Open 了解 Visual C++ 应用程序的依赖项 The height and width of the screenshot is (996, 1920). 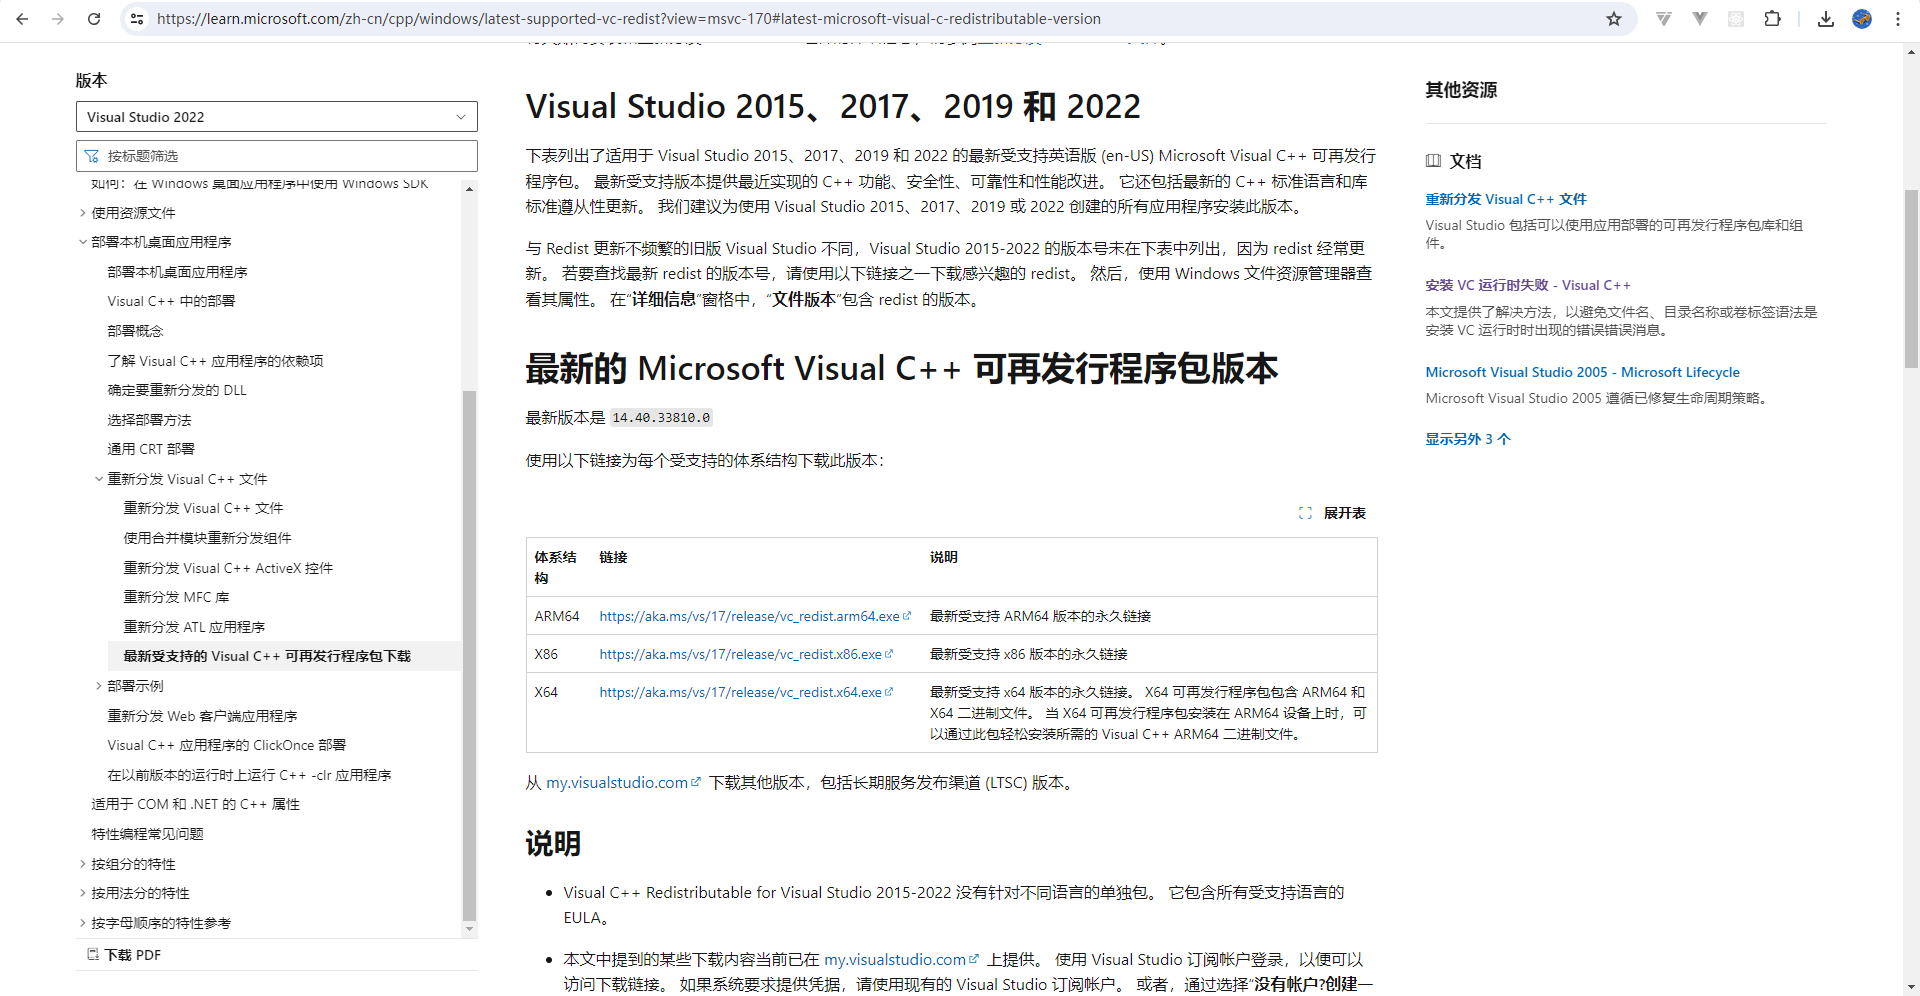[x=215, y=361]
